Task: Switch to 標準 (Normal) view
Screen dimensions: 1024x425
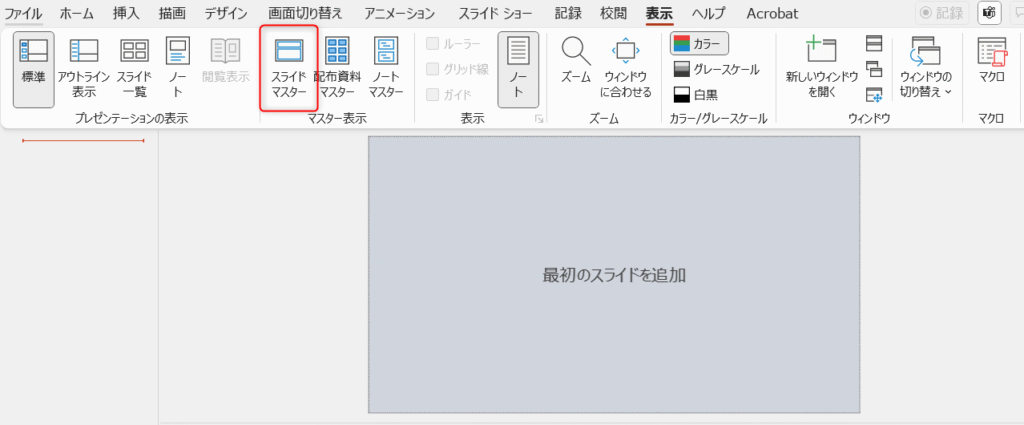Action: tap(33, 69)
